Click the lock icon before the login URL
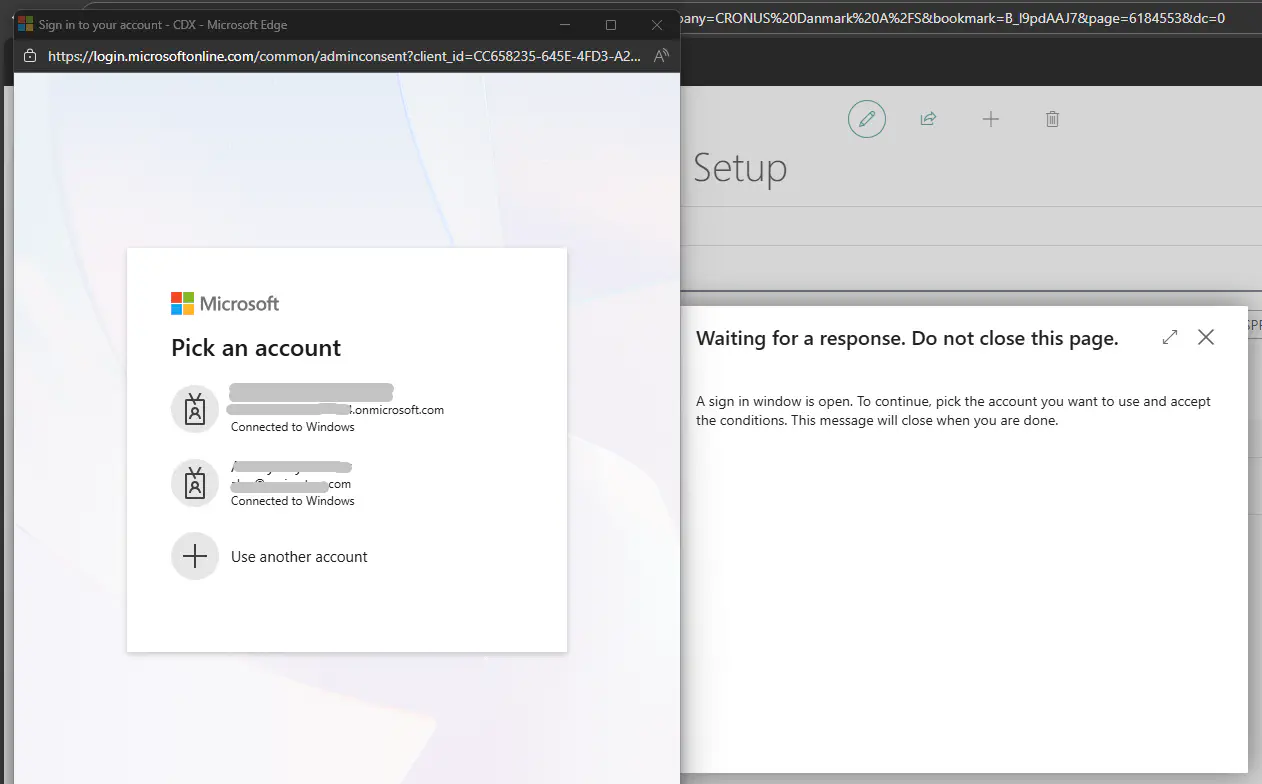 [x=30, y=56]
